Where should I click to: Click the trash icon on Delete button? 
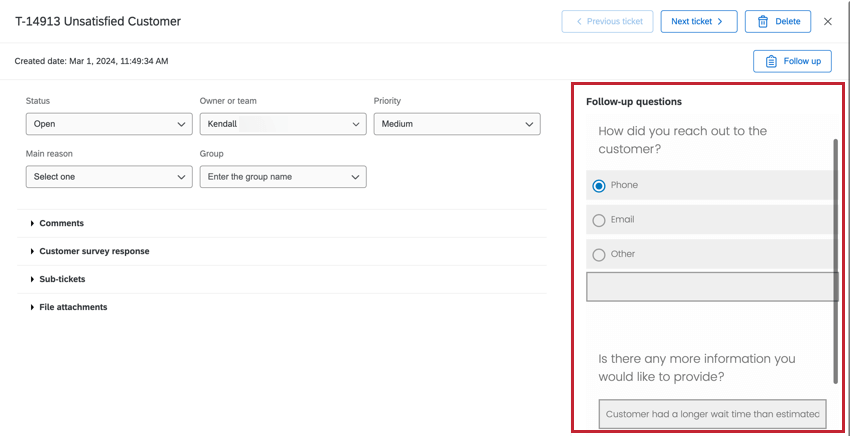tap(763, 21)
